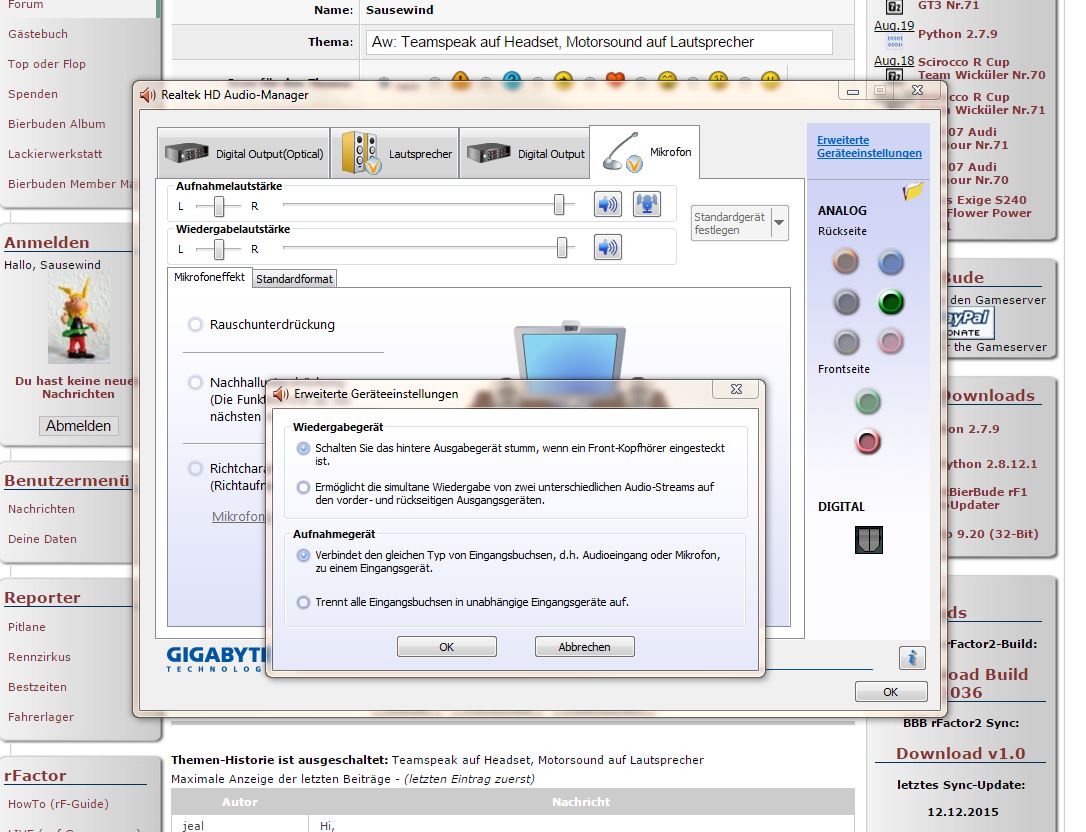This screenshot has height=832, width=1086.
Task: Open the Digital Output(Optical) tab
Action: (244, 154)
